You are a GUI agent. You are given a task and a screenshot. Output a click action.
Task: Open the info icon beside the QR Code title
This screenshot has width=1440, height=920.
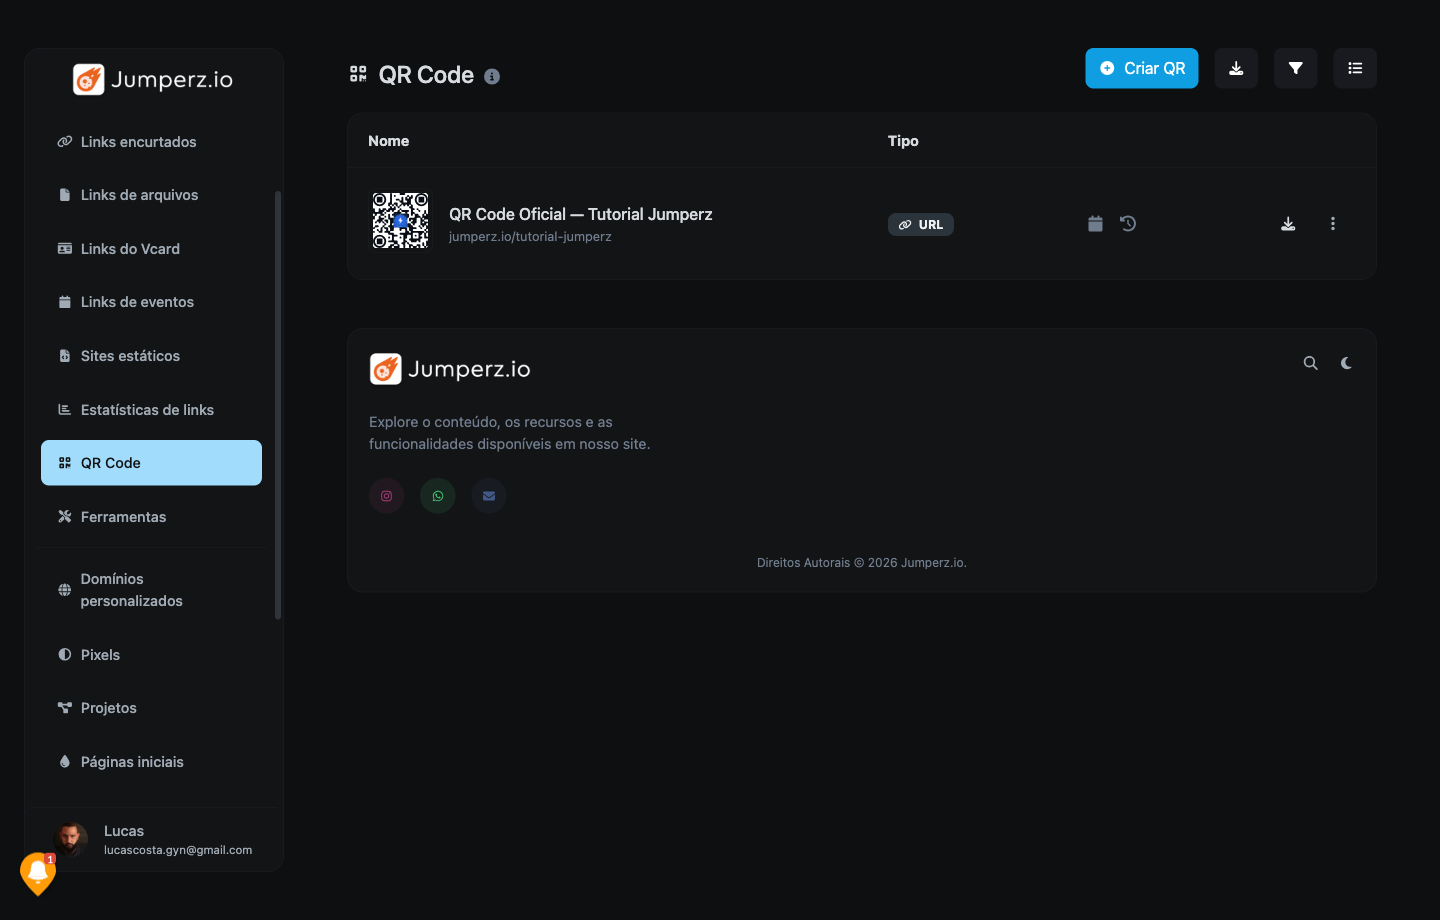[x=492, y=76]
